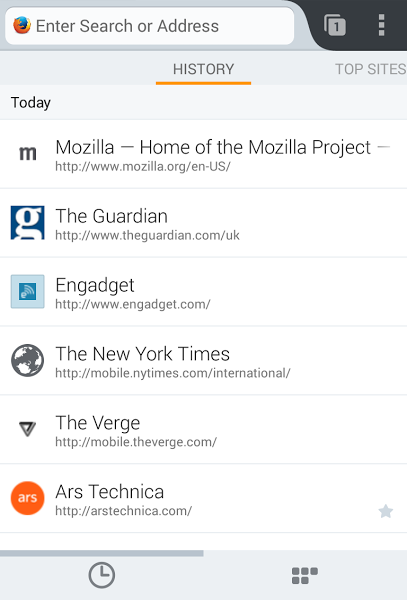Tap the Firefox logo in address bar
Image resolution: width=407 pixels, height=600 pixels.
point(22,25)
